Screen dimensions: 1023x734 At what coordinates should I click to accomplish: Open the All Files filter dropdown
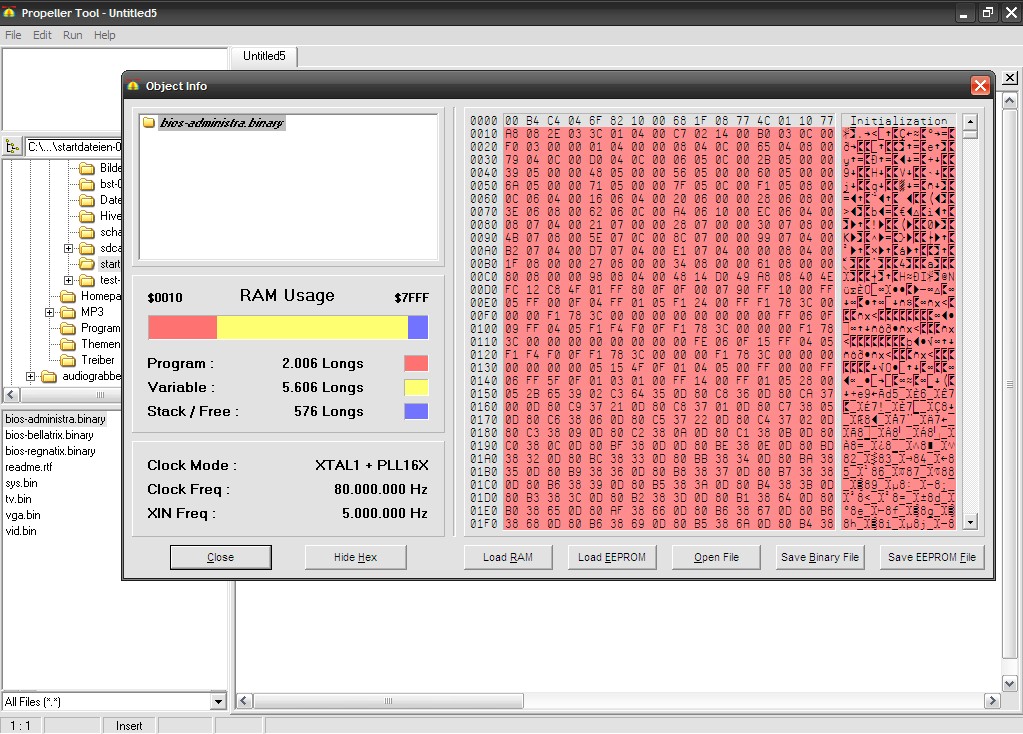[x=218, y=702]
